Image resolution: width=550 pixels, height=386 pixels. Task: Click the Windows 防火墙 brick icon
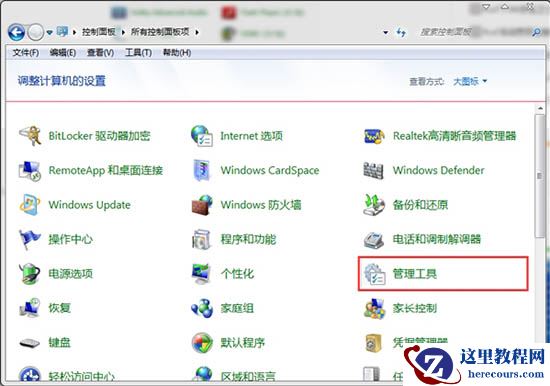[202, 205]
